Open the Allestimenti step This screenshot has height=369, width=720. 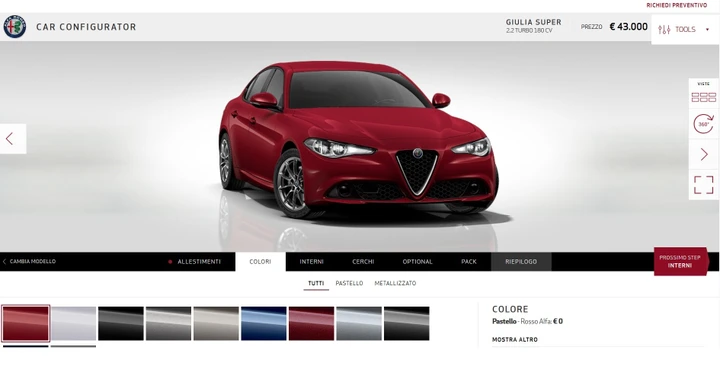[199, 262]
